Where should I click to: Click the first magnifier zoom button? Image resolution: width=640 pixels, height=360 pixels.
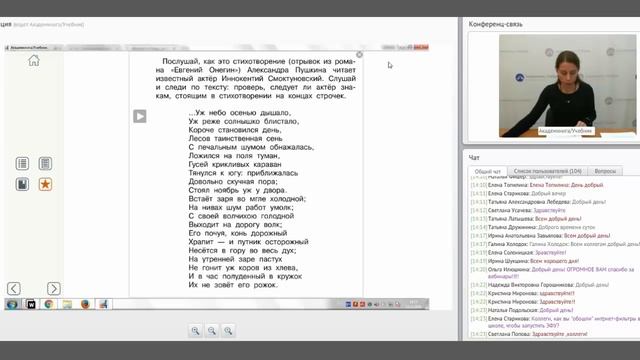[x=196, y=331]
